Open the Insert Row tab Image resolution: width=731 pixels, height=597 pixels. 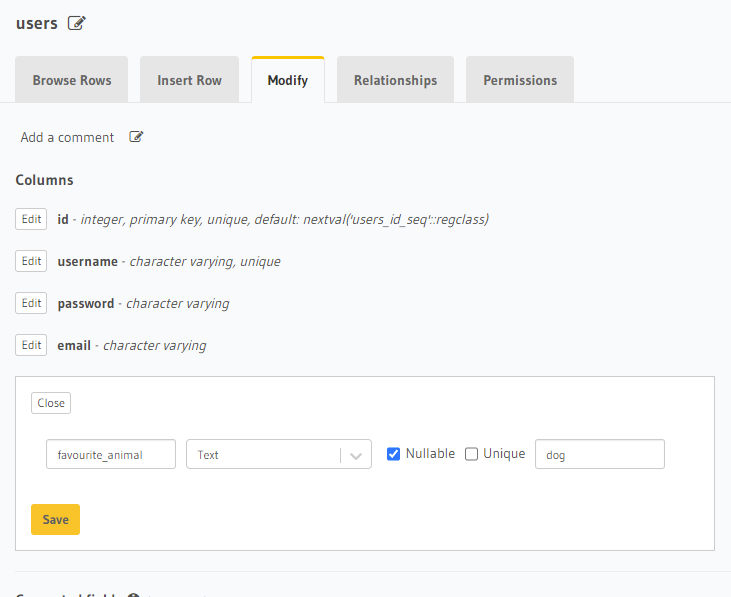[189, 80]
